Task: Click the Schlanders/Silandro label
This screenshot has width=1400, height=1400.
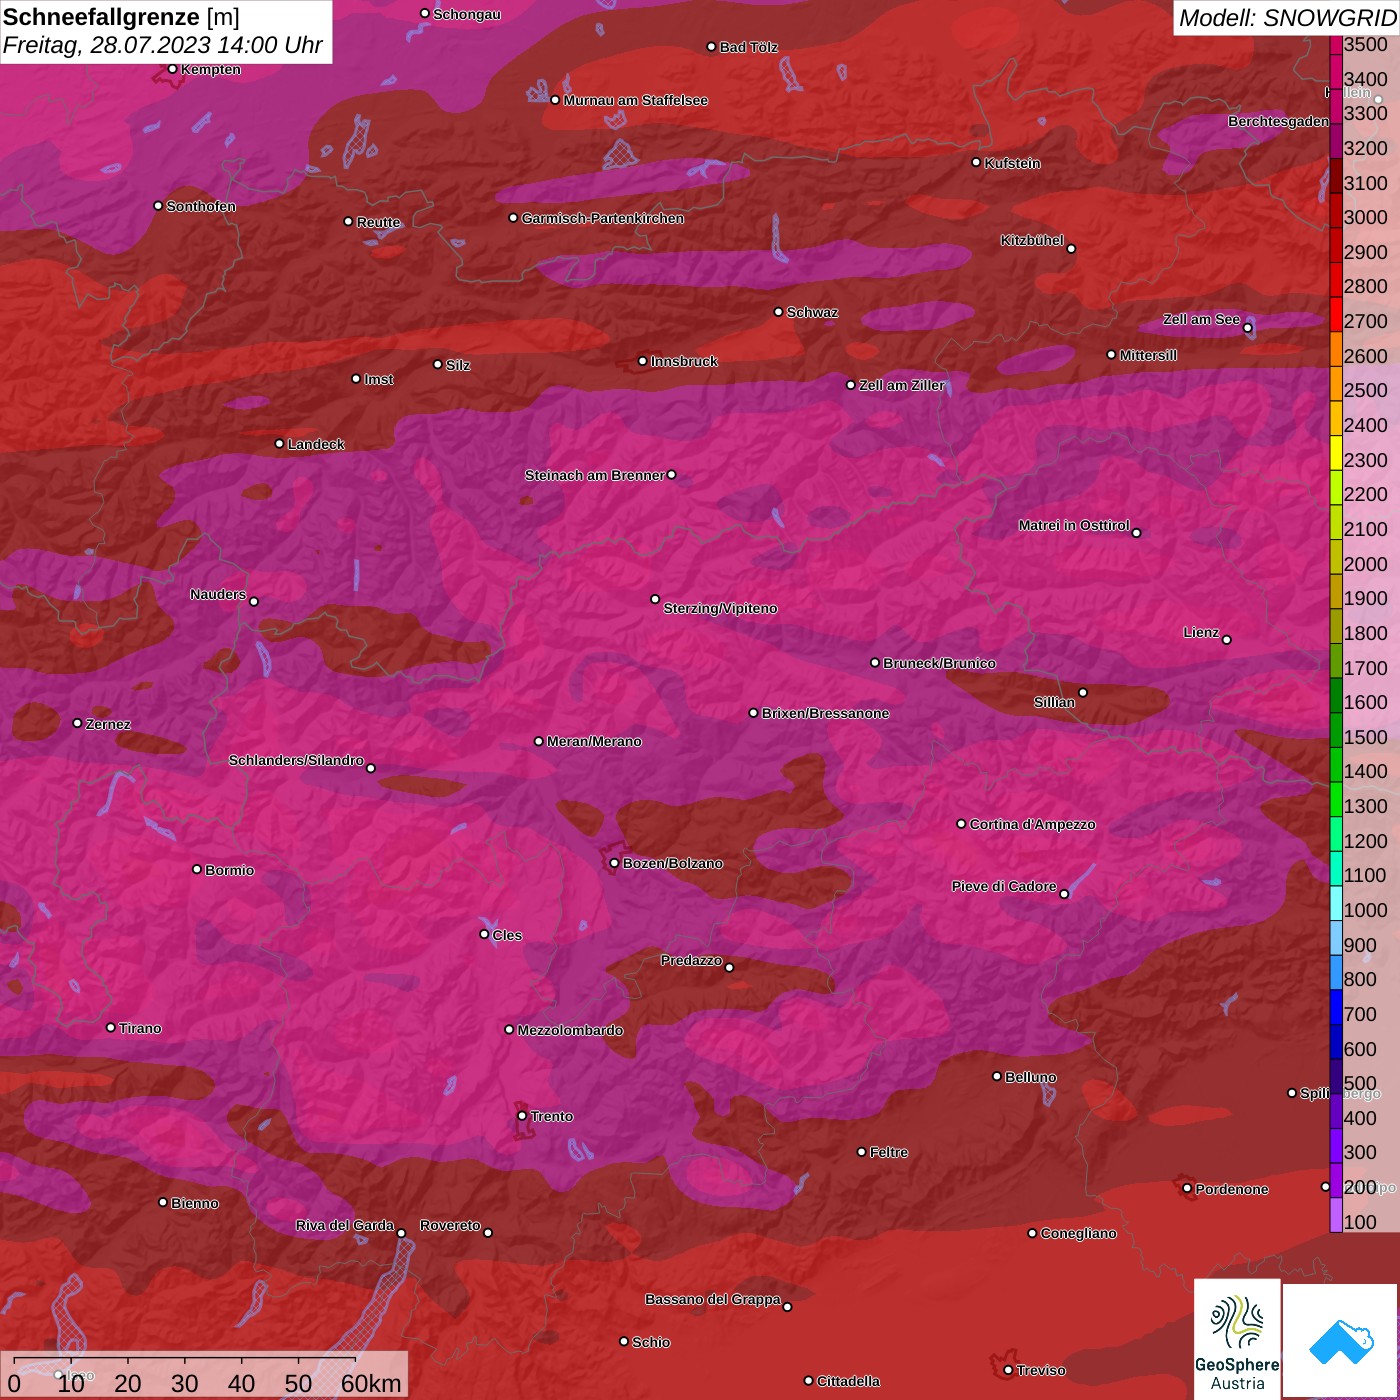Action: [296, 760]
